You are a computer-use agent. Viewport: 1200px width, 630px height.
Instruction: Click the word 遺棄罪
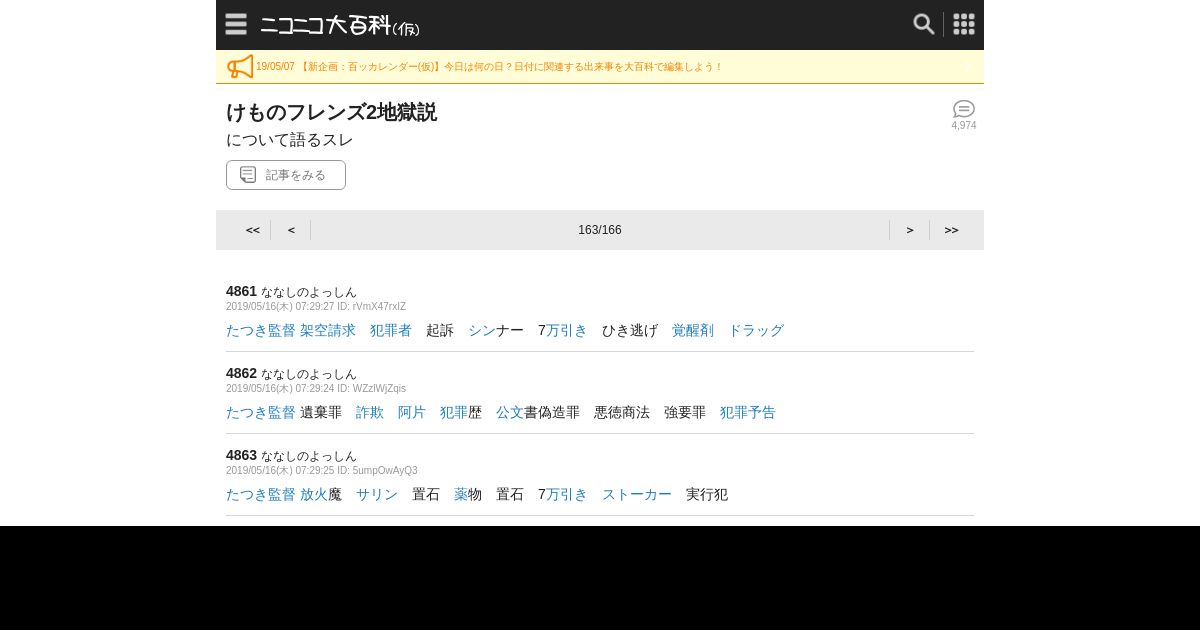321,412
